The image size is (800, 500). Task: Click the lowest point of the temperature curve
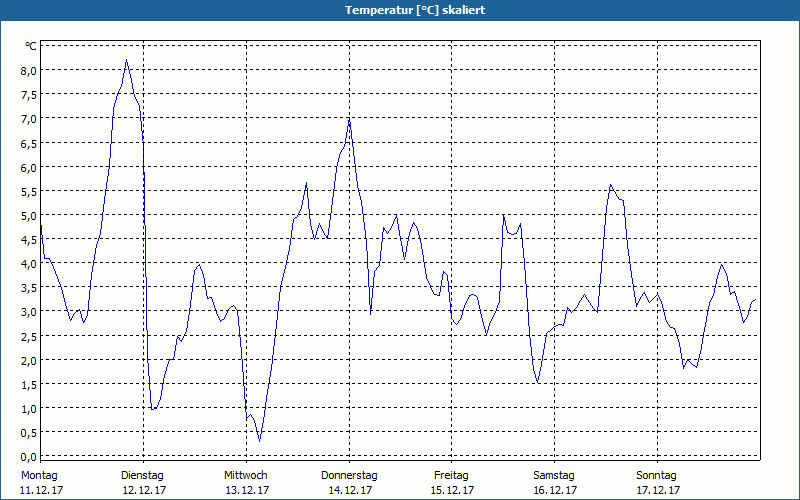pos(259,440)
